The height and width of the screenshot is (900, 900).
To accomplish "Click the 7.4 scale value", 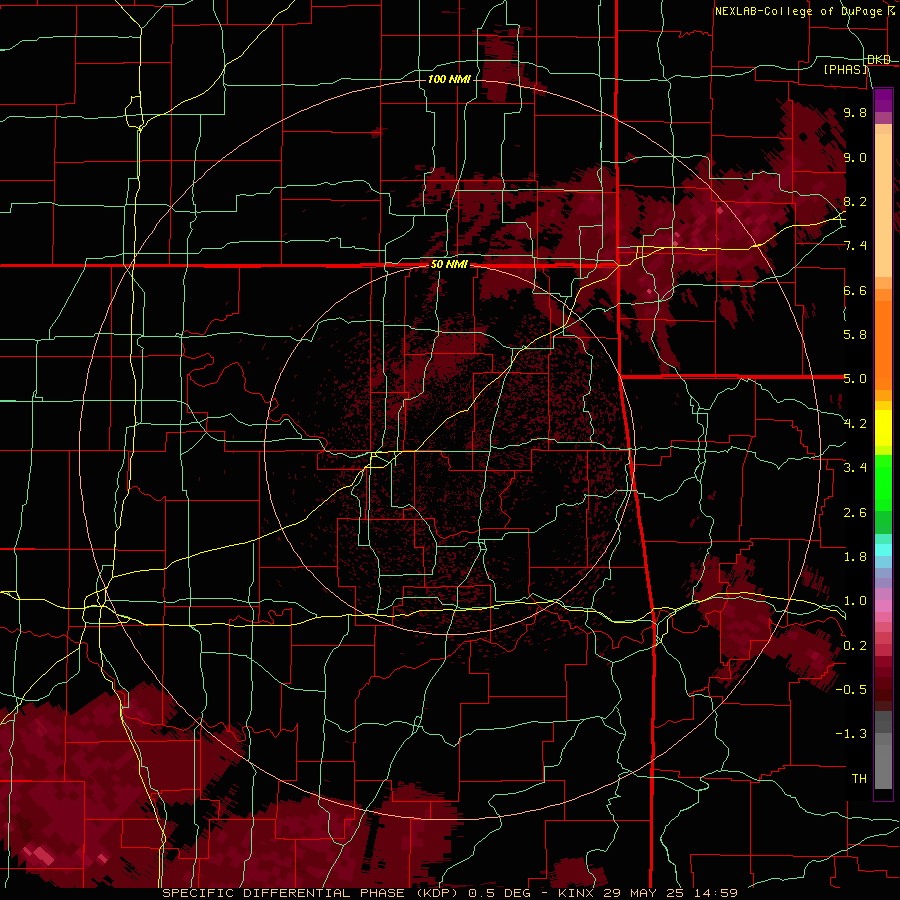I will click(x=855, y=246).
